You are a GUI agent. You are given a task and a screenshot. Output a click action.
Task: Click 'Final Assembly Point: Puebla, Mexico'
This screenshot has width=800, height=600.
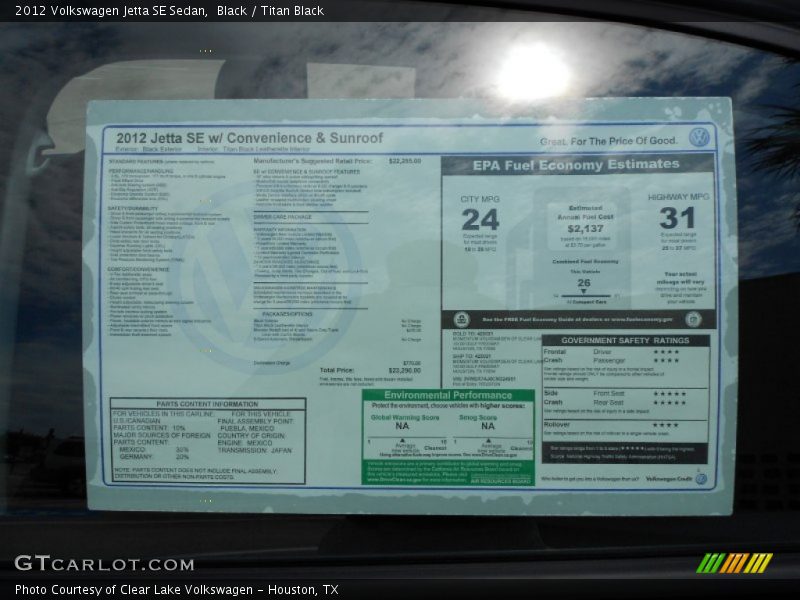[256, 424]
